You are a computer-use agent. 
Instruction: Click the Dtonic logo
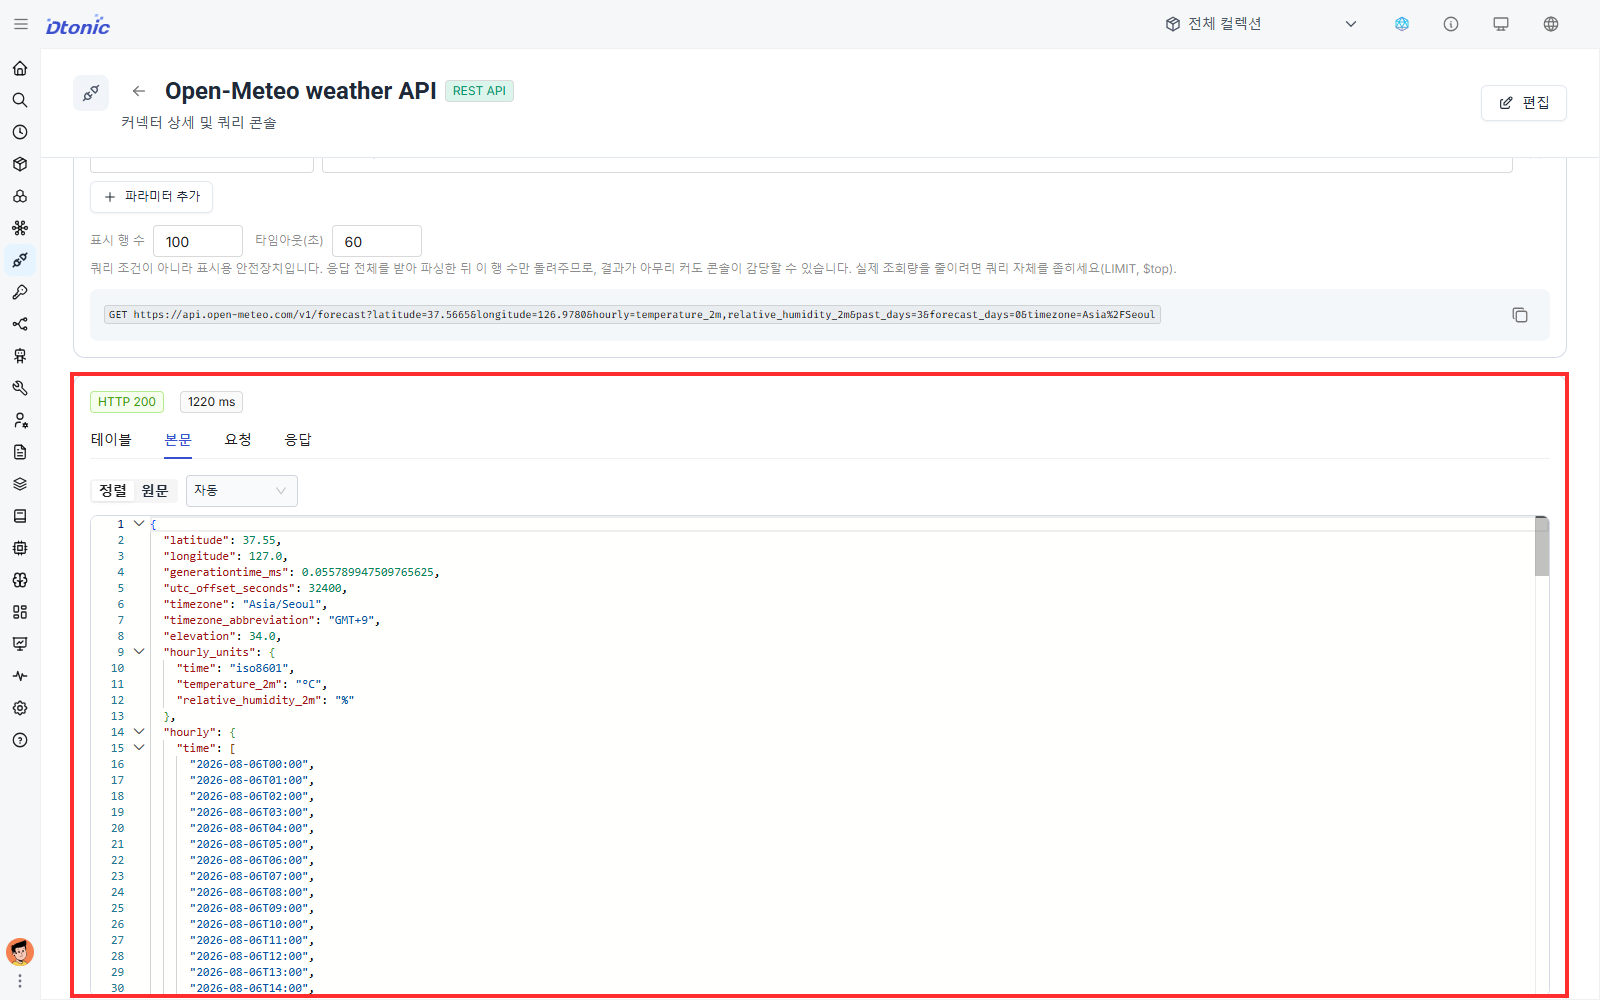tap(78, 26)
